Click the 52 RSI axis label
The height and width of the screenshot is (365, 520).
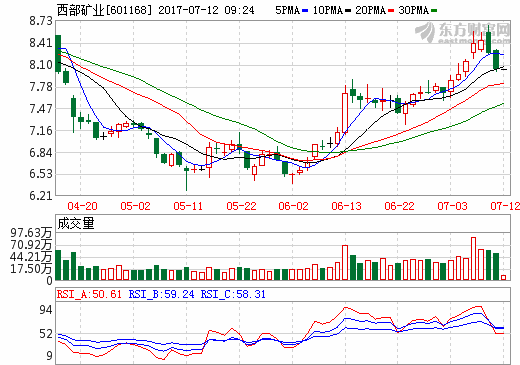tap(46, 334)
